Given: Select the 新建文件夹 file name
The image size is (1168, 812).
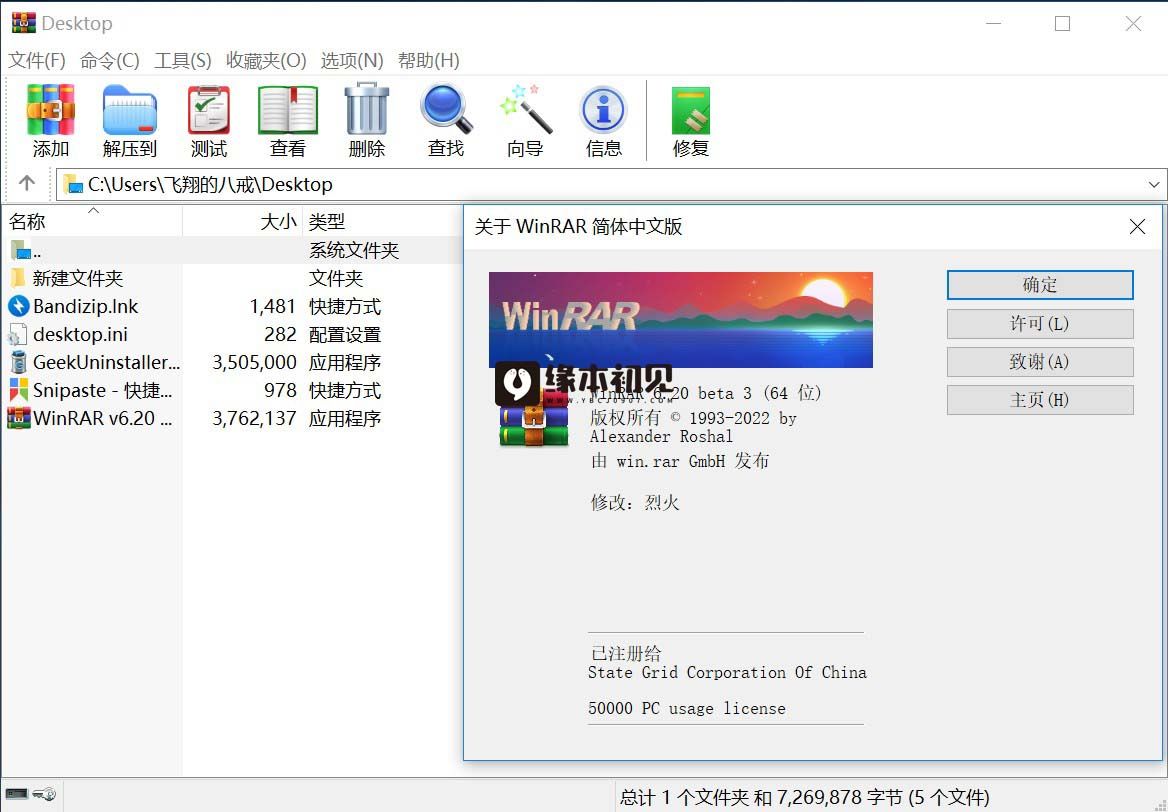Looking at the screenshot, I should (77, 279).
